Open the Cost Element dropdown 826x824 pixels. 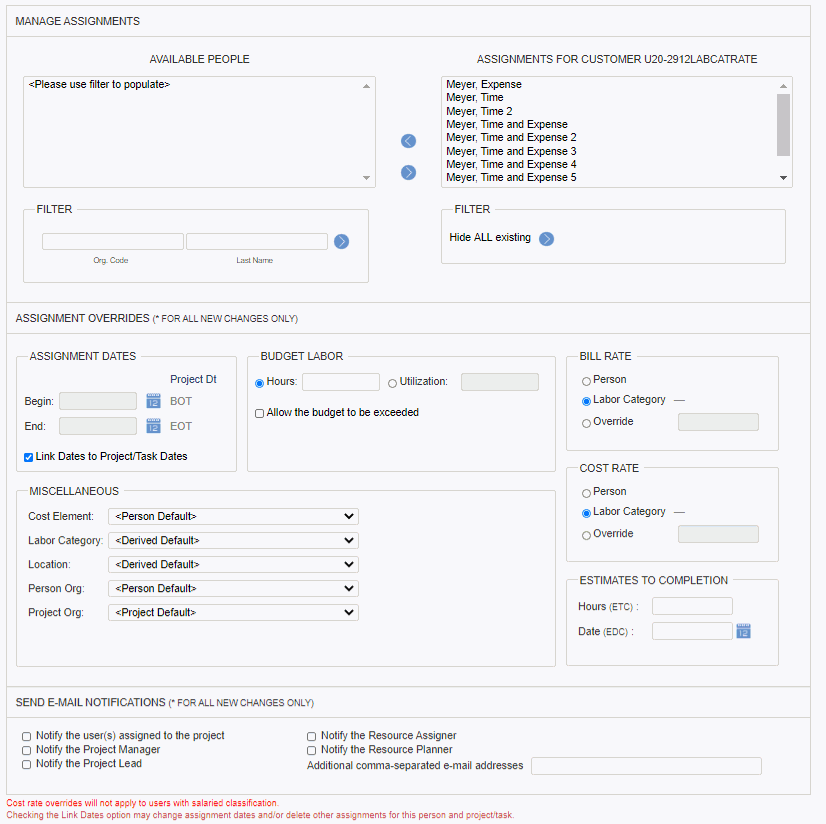click(233, 516)
